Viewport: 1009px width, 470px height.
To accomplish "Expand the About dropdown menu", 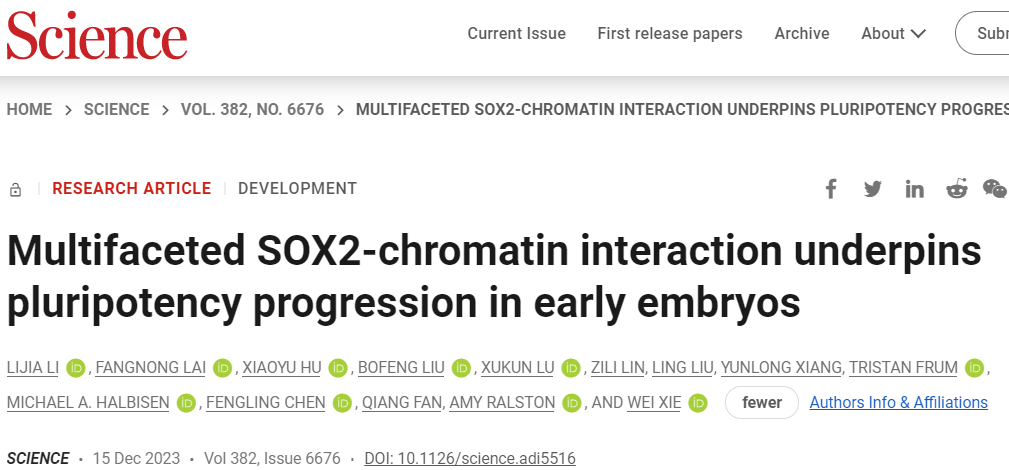I will [893, 34].
